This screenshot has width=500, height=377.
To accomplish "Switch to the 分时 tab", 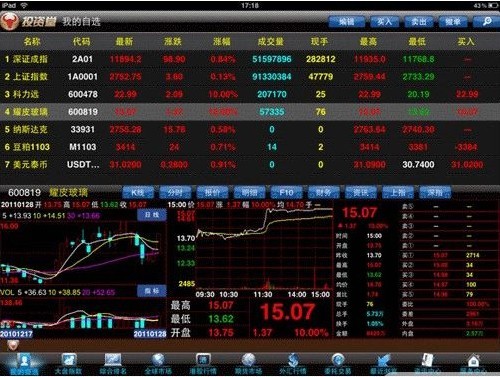I will click(175, 192).
